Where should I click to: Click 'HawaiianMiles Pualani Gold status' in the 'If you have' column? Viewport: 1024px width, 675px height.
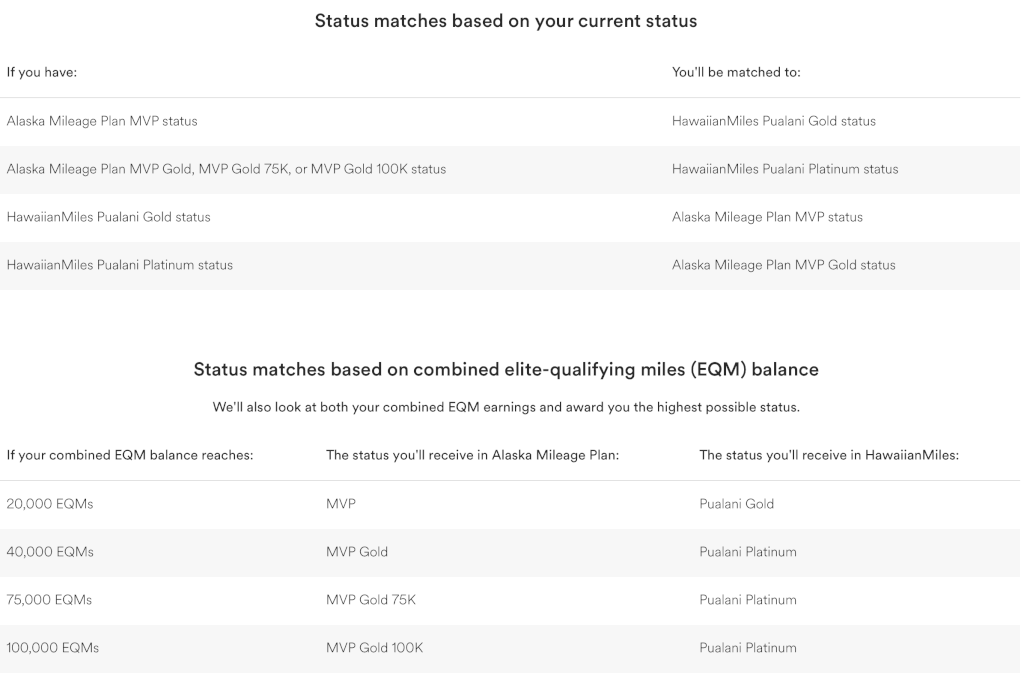pos(108,217)
